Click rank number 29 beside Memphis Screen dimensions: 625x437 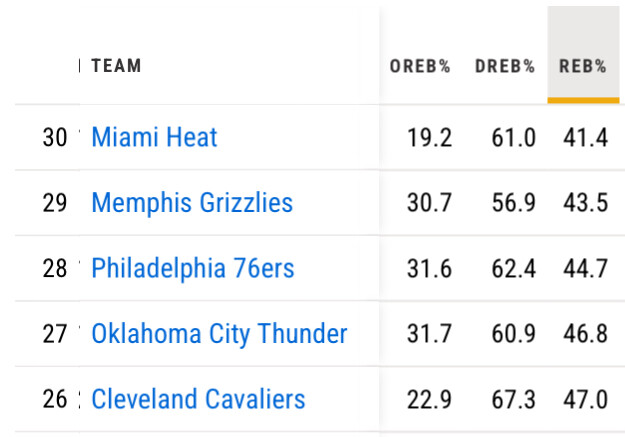coord(55,203)
